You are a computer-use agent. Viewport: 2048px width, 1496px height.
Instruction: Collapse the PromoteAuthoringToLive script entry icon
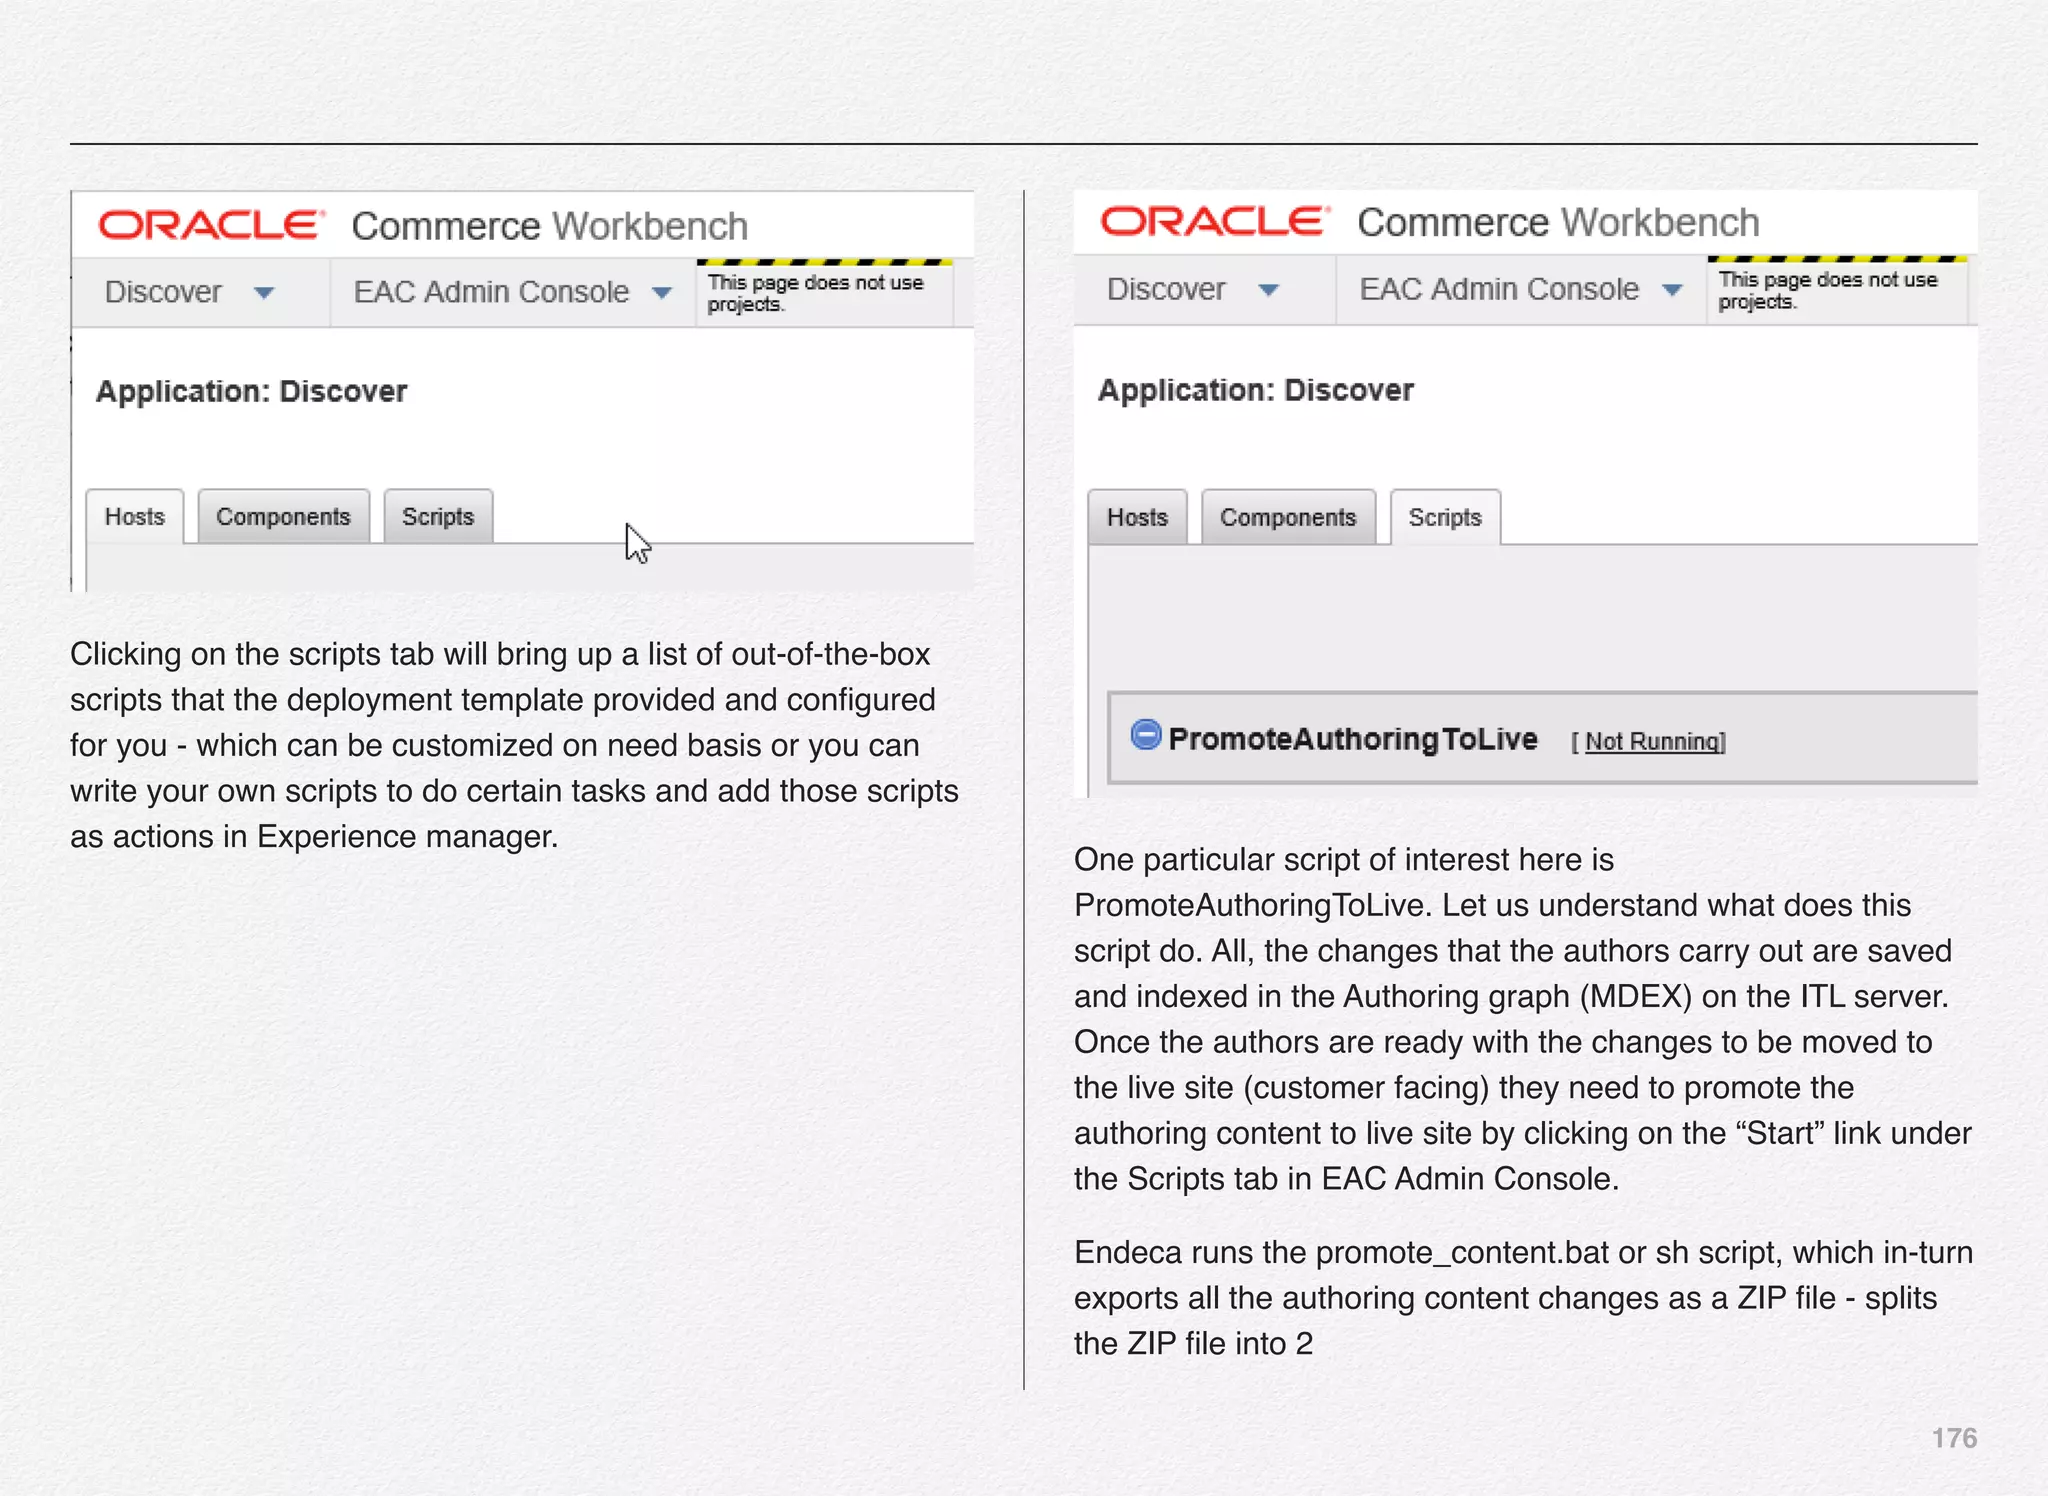pyautogui.click(x=1146, y=735)
